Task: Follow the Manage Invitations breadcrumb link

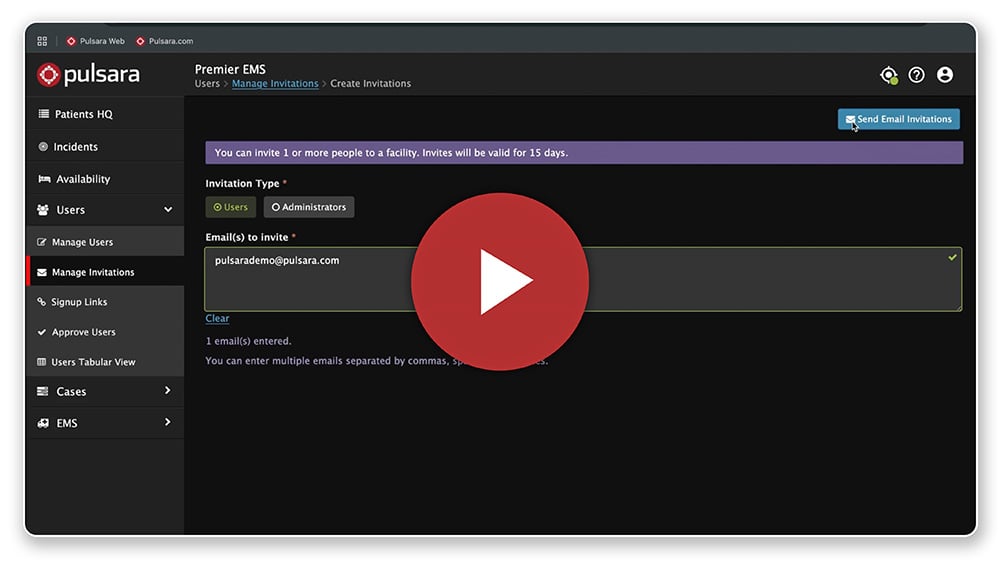Action: point(275,84)
